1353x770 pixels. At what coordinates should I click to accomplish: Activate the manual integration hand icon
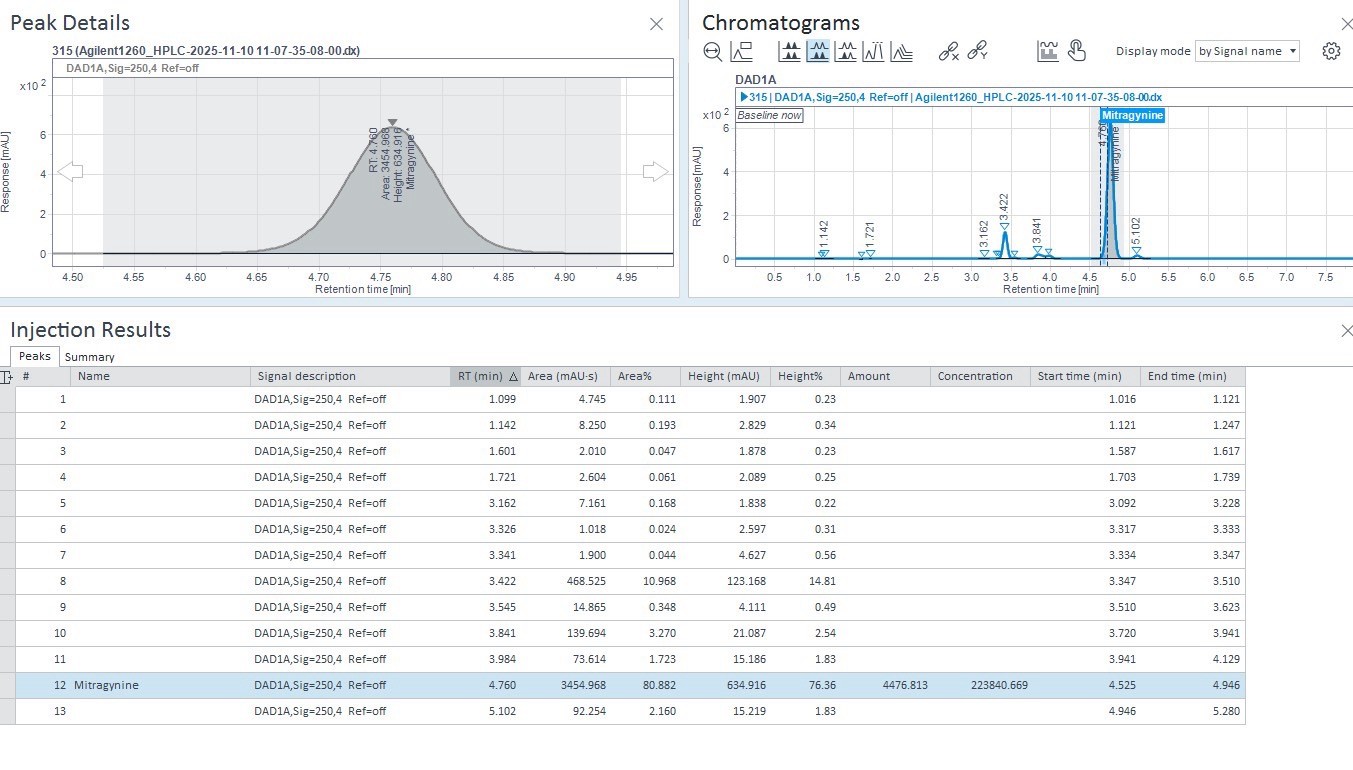[1076, 51]
